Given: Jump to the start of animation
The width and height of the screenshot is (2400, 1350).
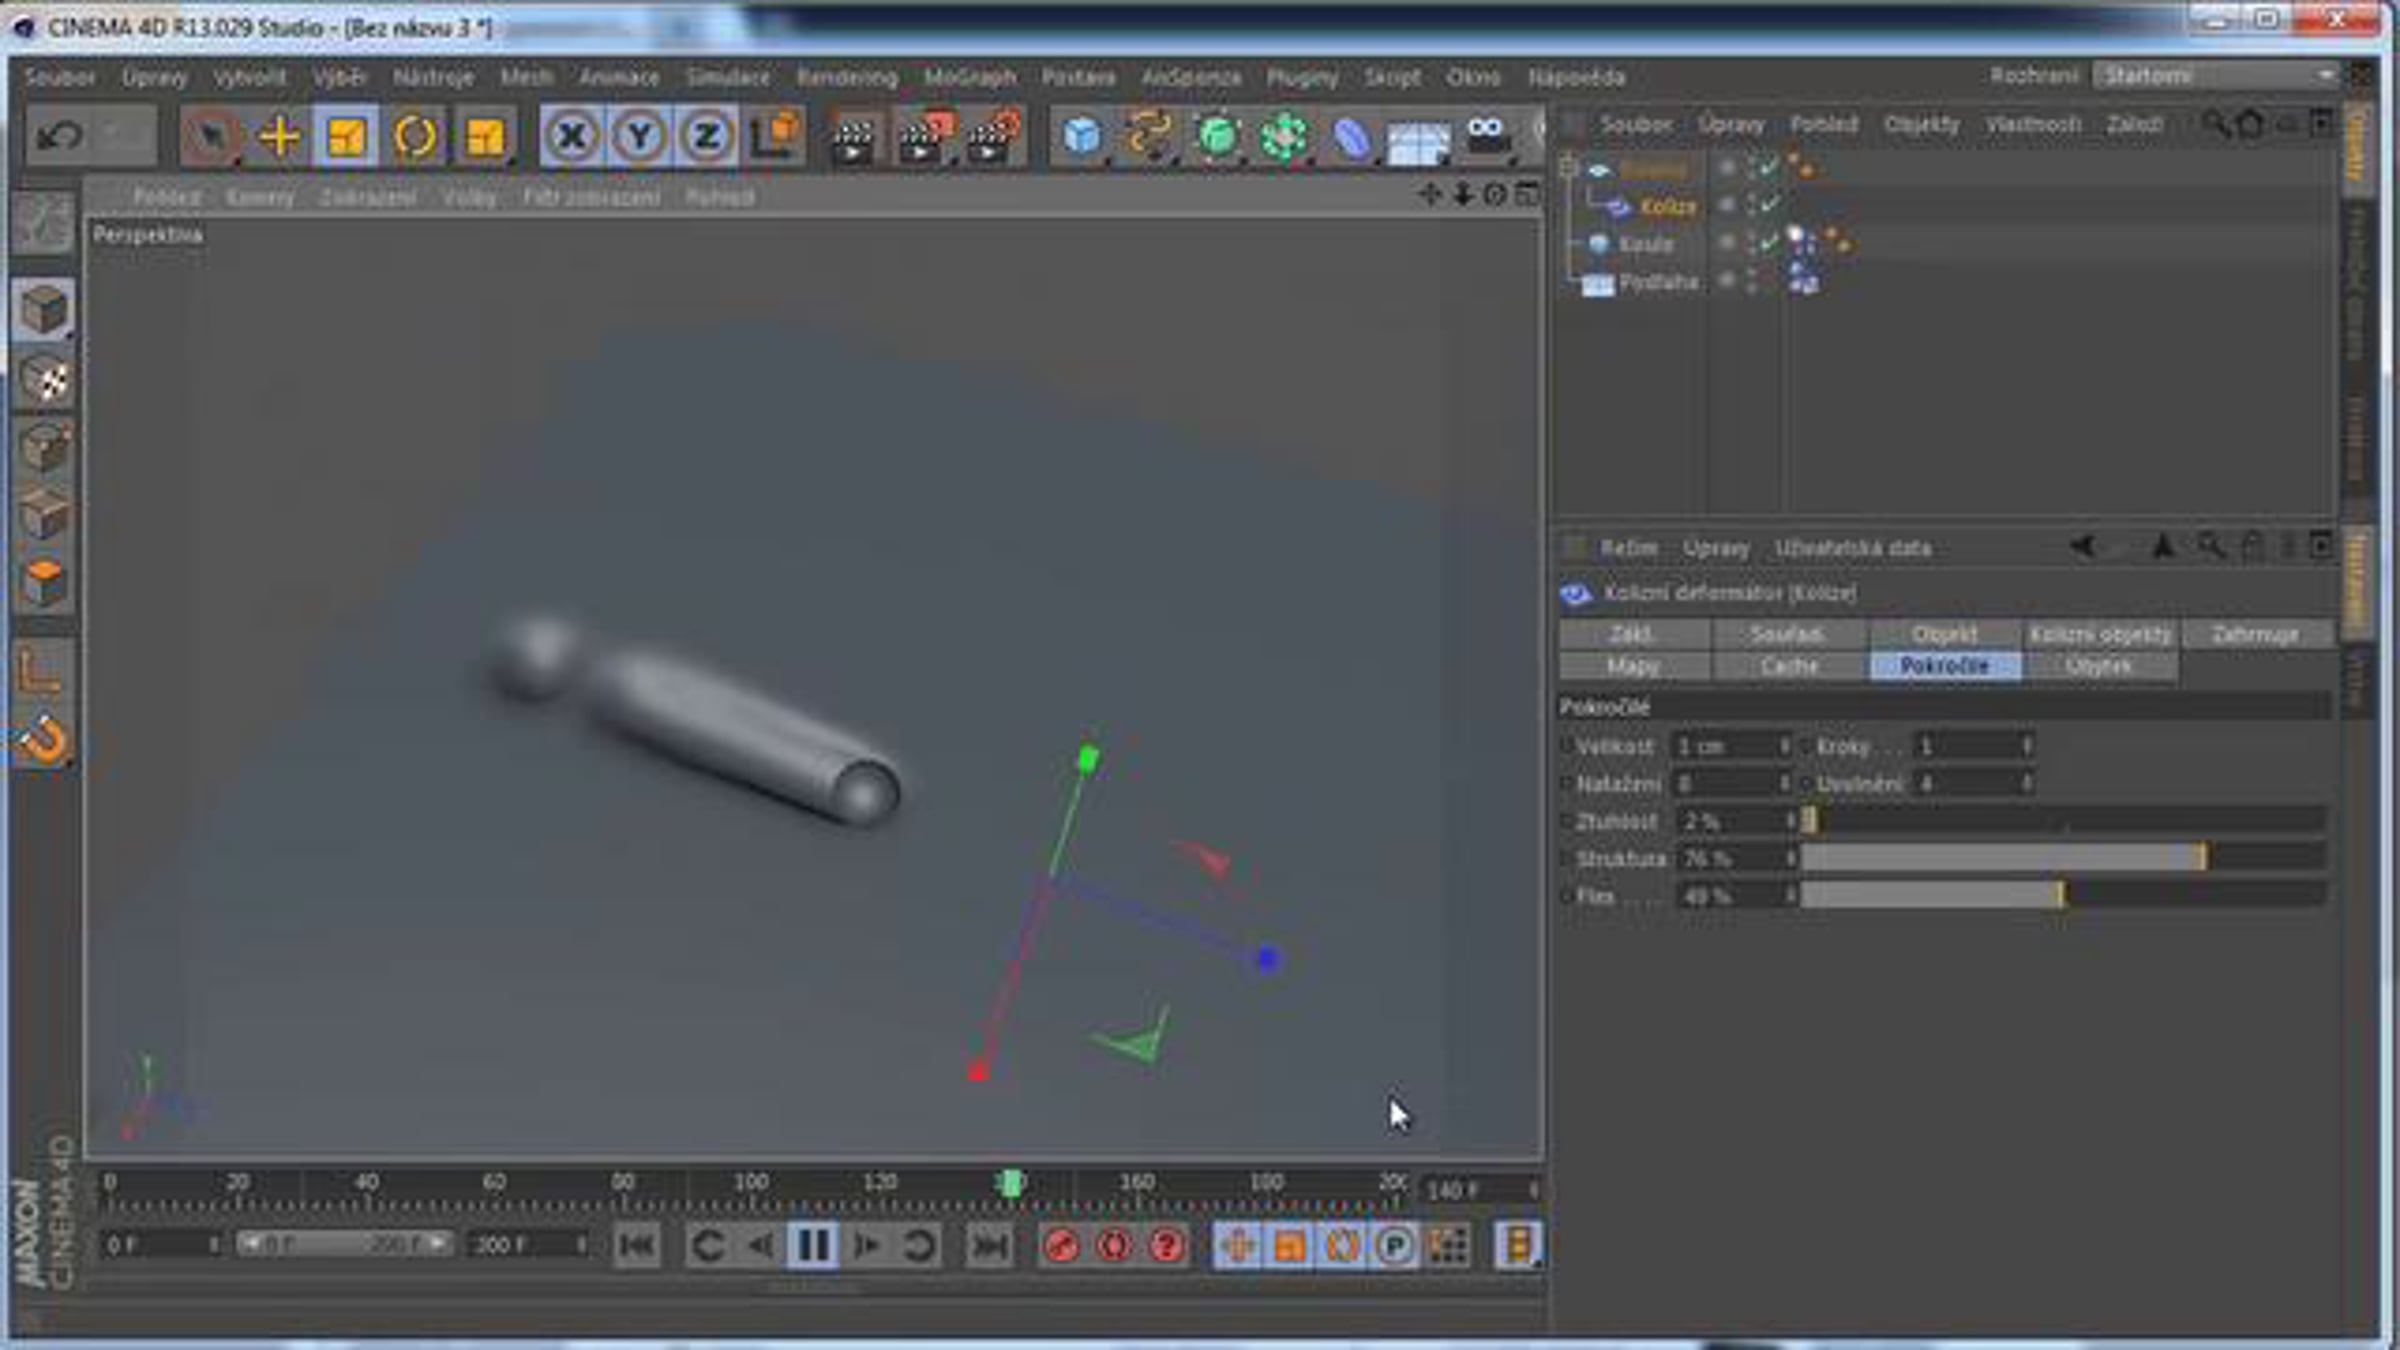Looking at the screenshot, I should (637, 1245).
